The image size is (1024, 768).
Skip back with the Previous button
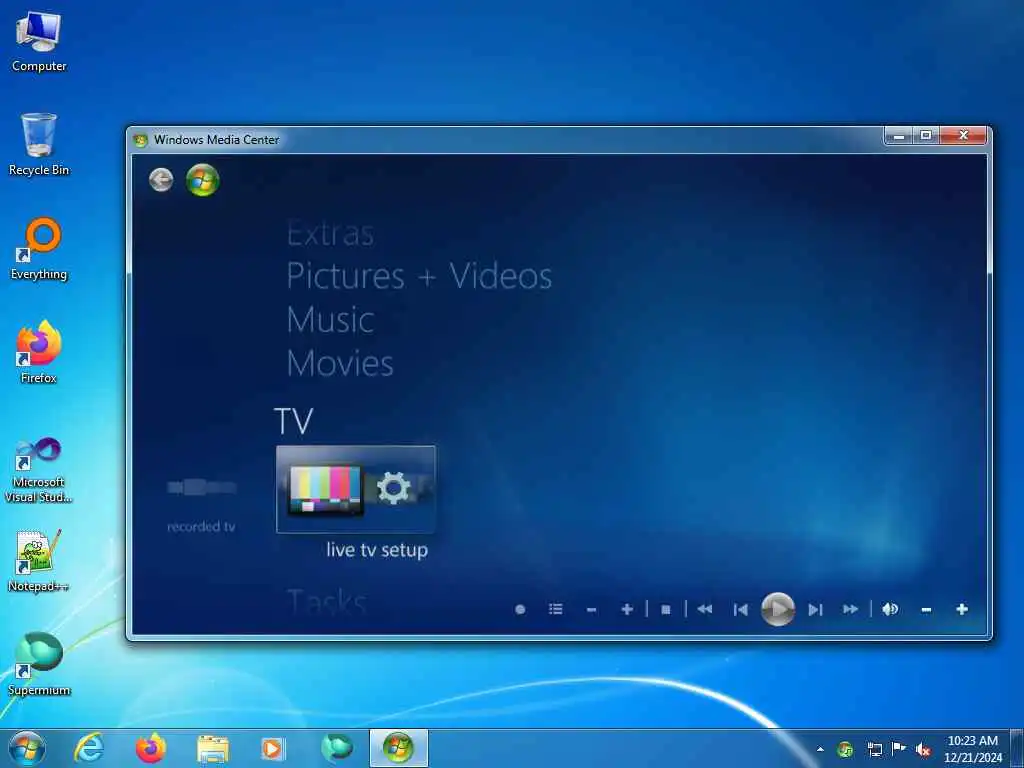coord(741,609)
